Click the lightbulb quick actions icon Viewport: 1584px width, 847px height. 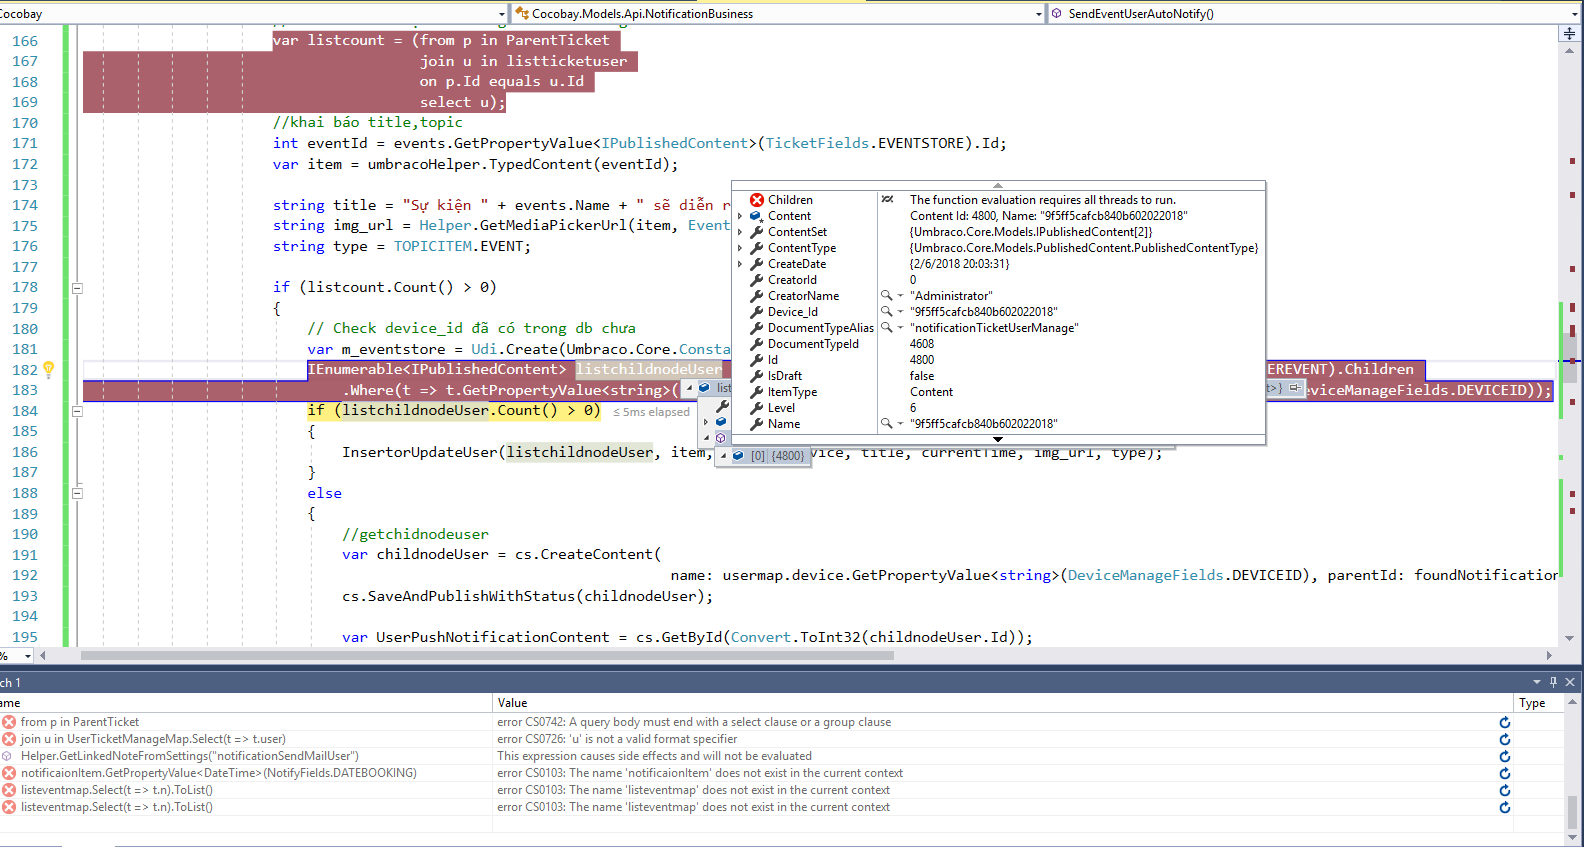48,369
